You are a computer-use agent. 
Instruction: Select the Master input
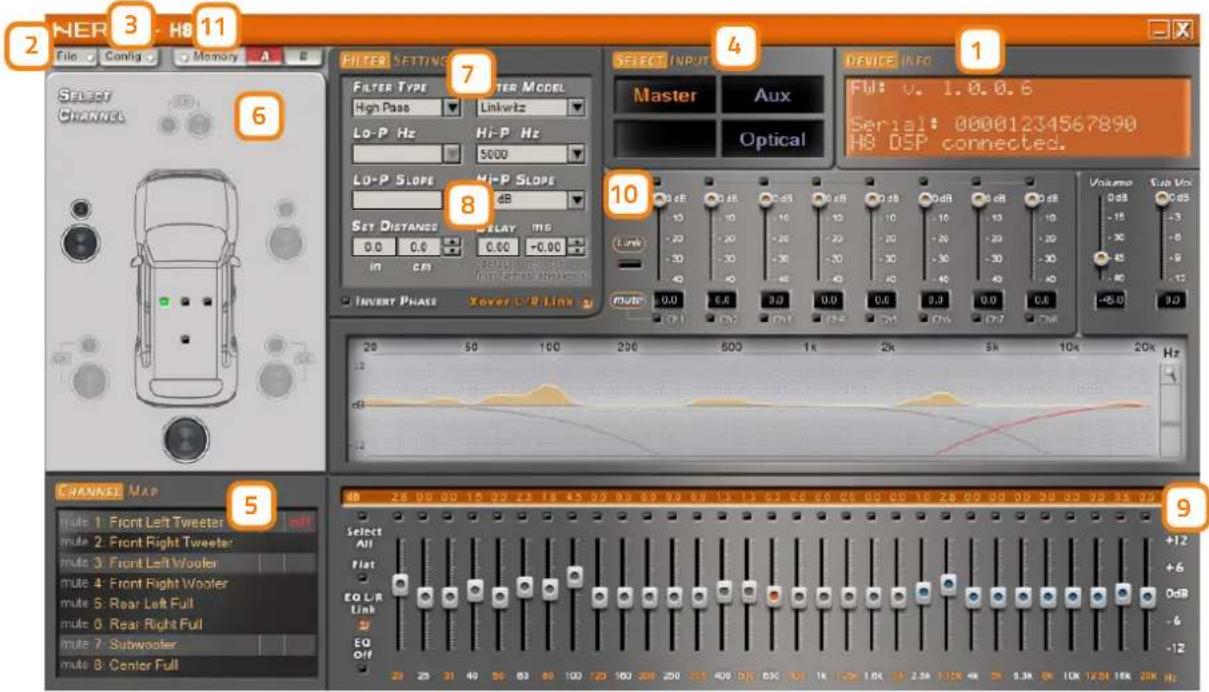coord(664,96)
